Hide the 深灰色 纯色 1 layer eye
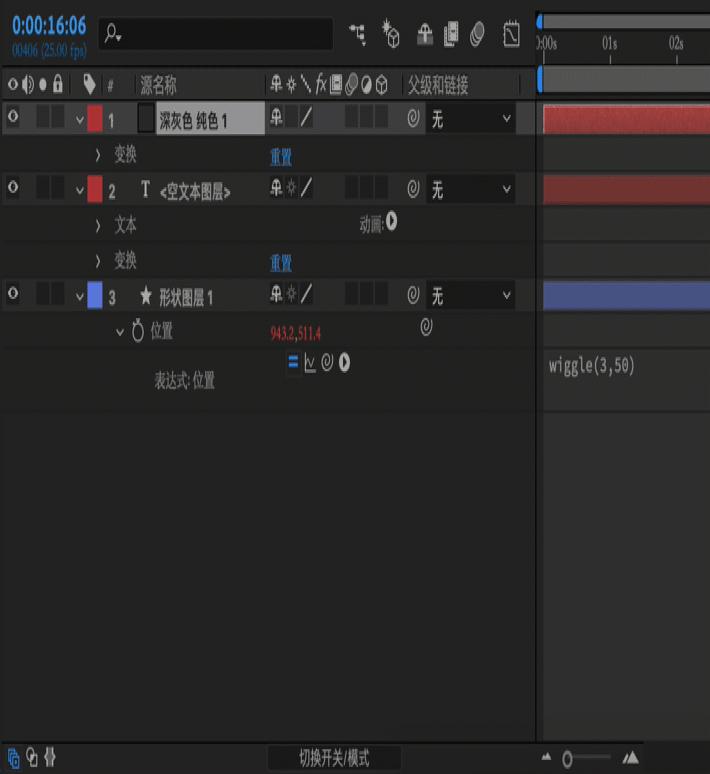This screenshot has height=774, width=710. (13, 116)
